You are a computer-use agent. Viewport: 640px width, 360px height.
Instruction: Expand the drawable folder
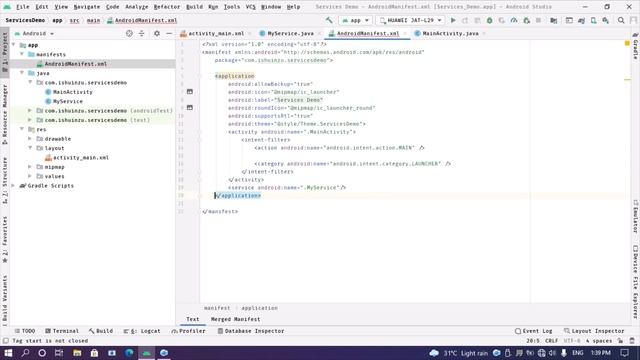point(30,138)
